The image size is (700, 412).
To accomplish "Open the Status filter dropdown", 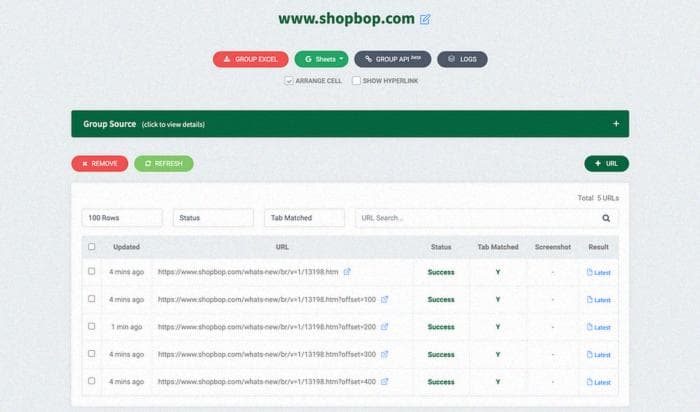I will point(213,218).
